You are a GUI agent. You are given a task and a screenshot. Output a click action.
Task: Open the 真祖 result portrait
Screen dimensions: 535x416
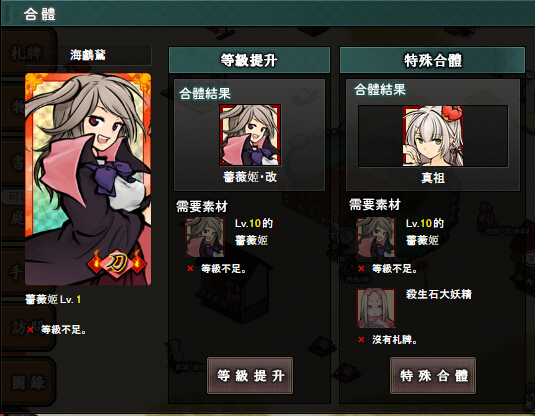433,136
